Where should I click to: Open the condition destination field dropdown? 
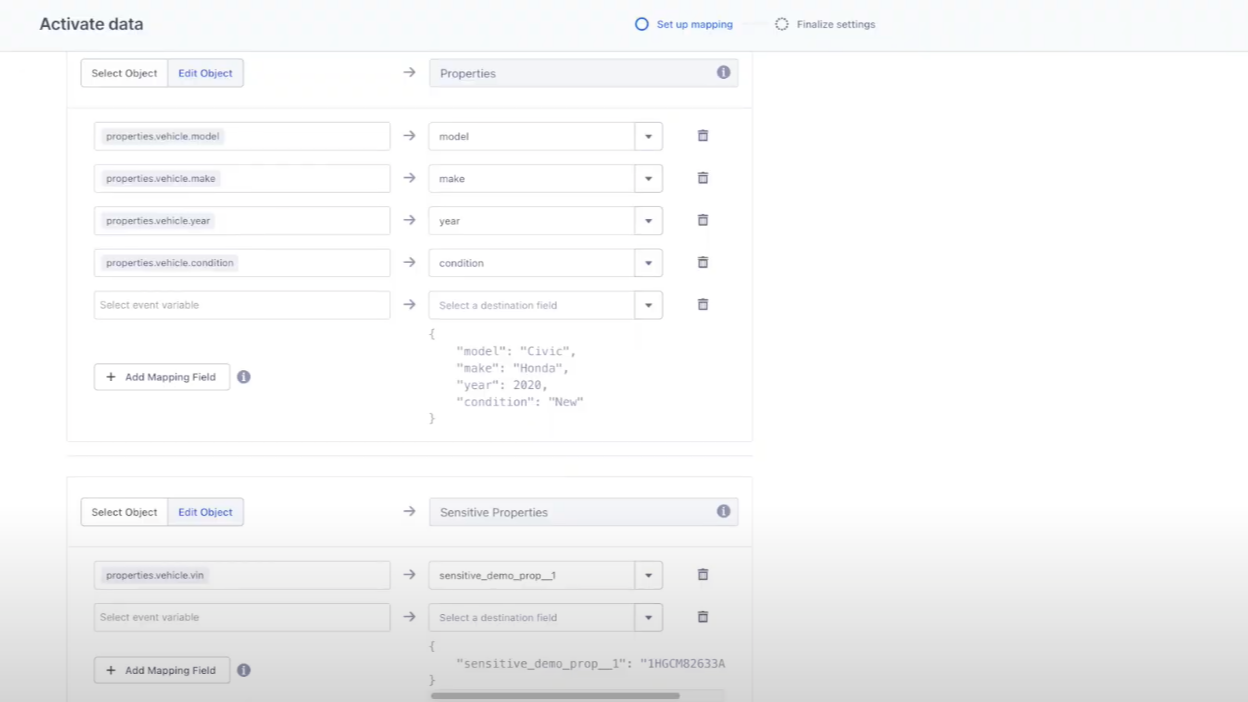(648, 262)
